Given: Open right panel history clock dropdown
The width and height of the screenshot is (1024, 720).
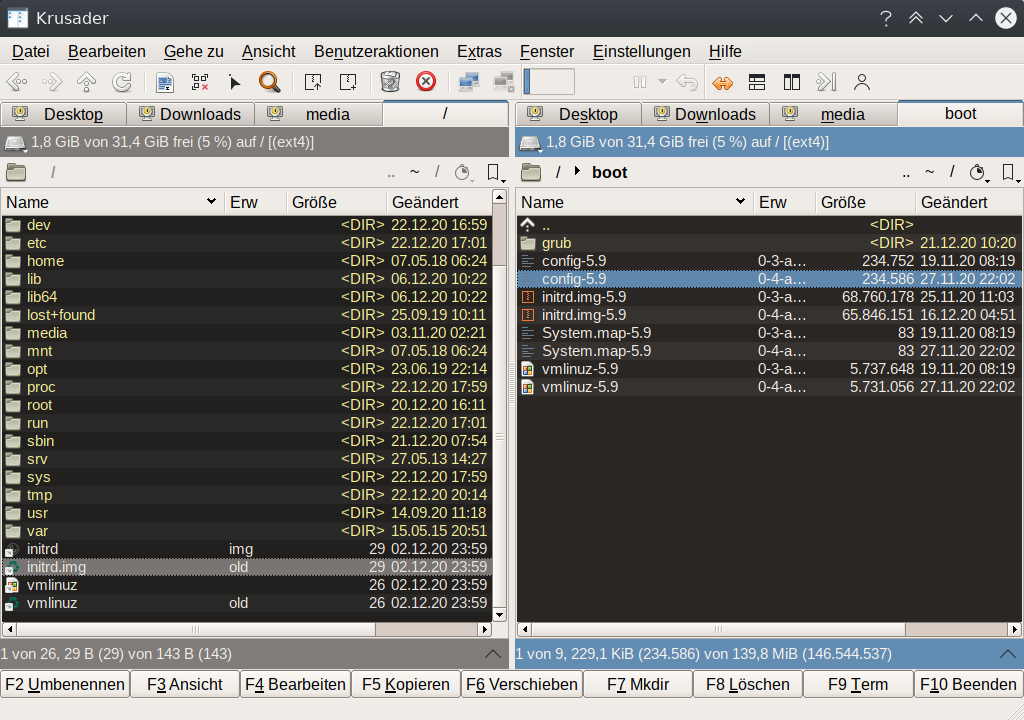Looking at the screenshot, I should (978, 172).
